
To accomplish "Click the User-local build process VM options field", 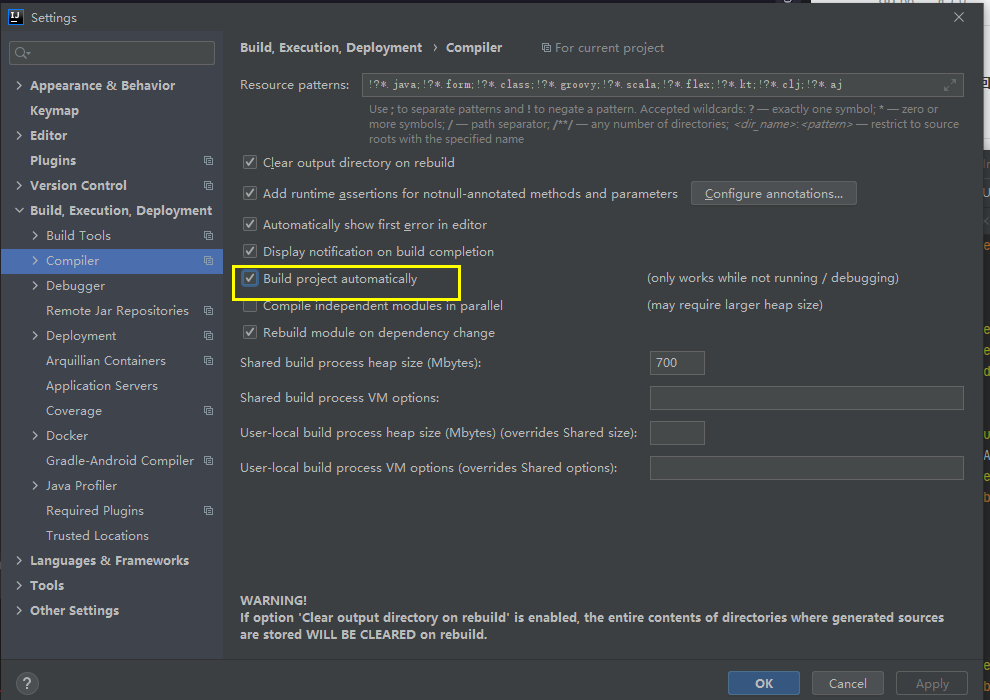I will coord(806,468).
